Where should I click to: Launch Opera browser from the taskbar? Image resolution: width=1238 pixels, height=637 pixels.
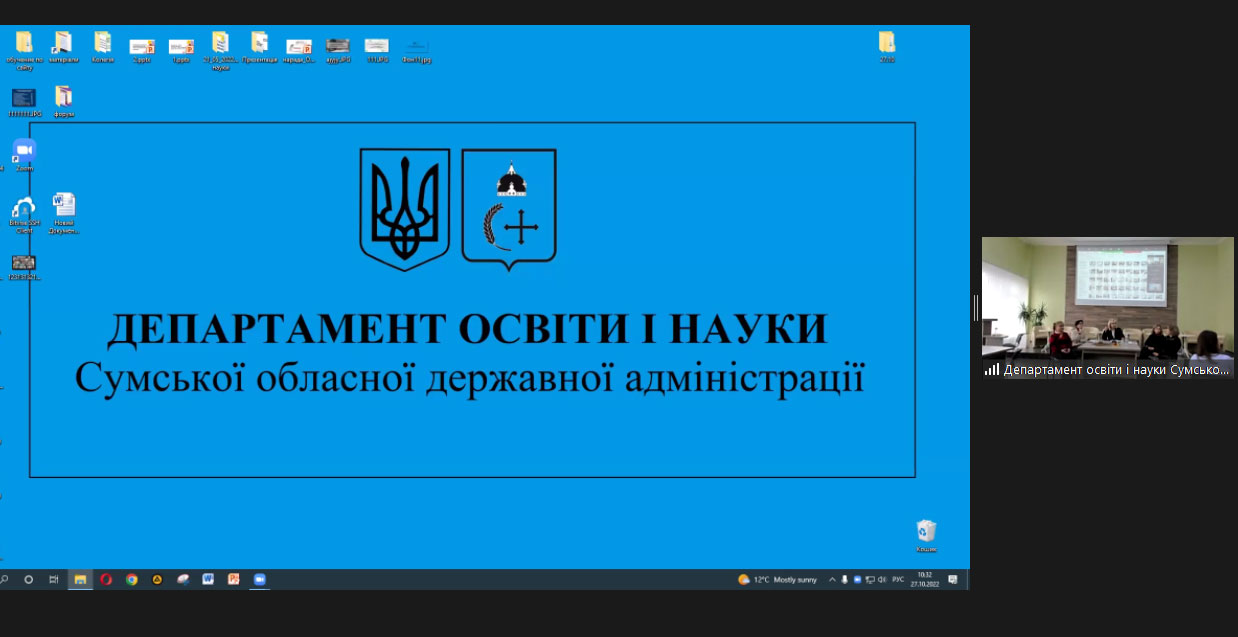(x=106, y=579)
